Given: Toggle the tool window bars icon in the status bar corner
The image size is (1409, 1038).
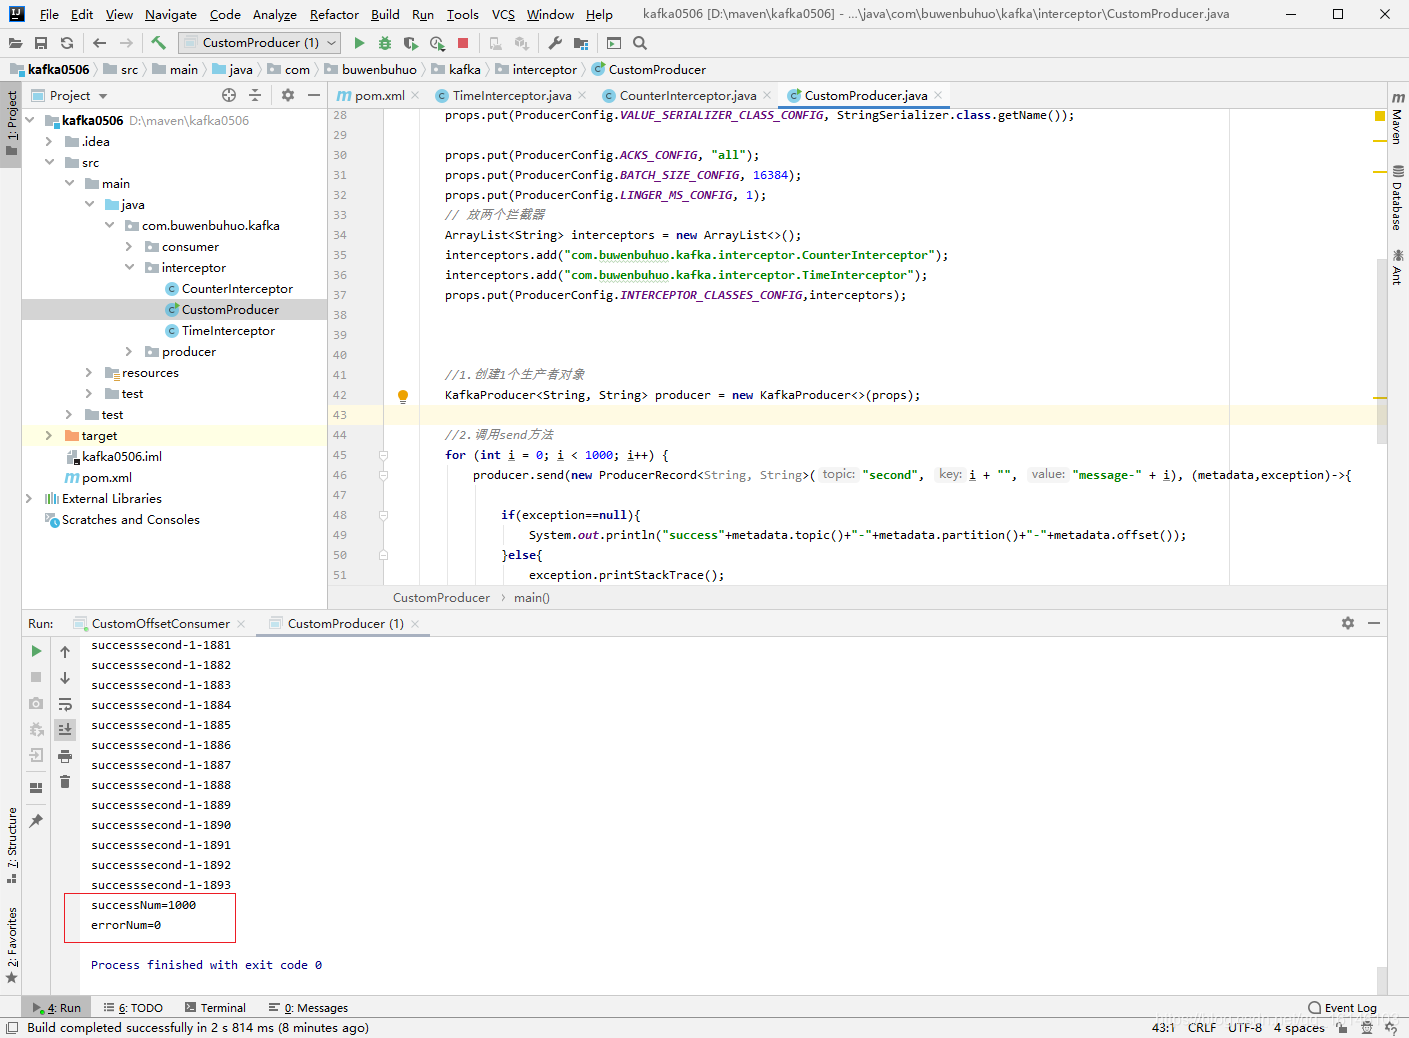Looking at the screenshot, I should pyautogui.click(x=12, y=1028).
